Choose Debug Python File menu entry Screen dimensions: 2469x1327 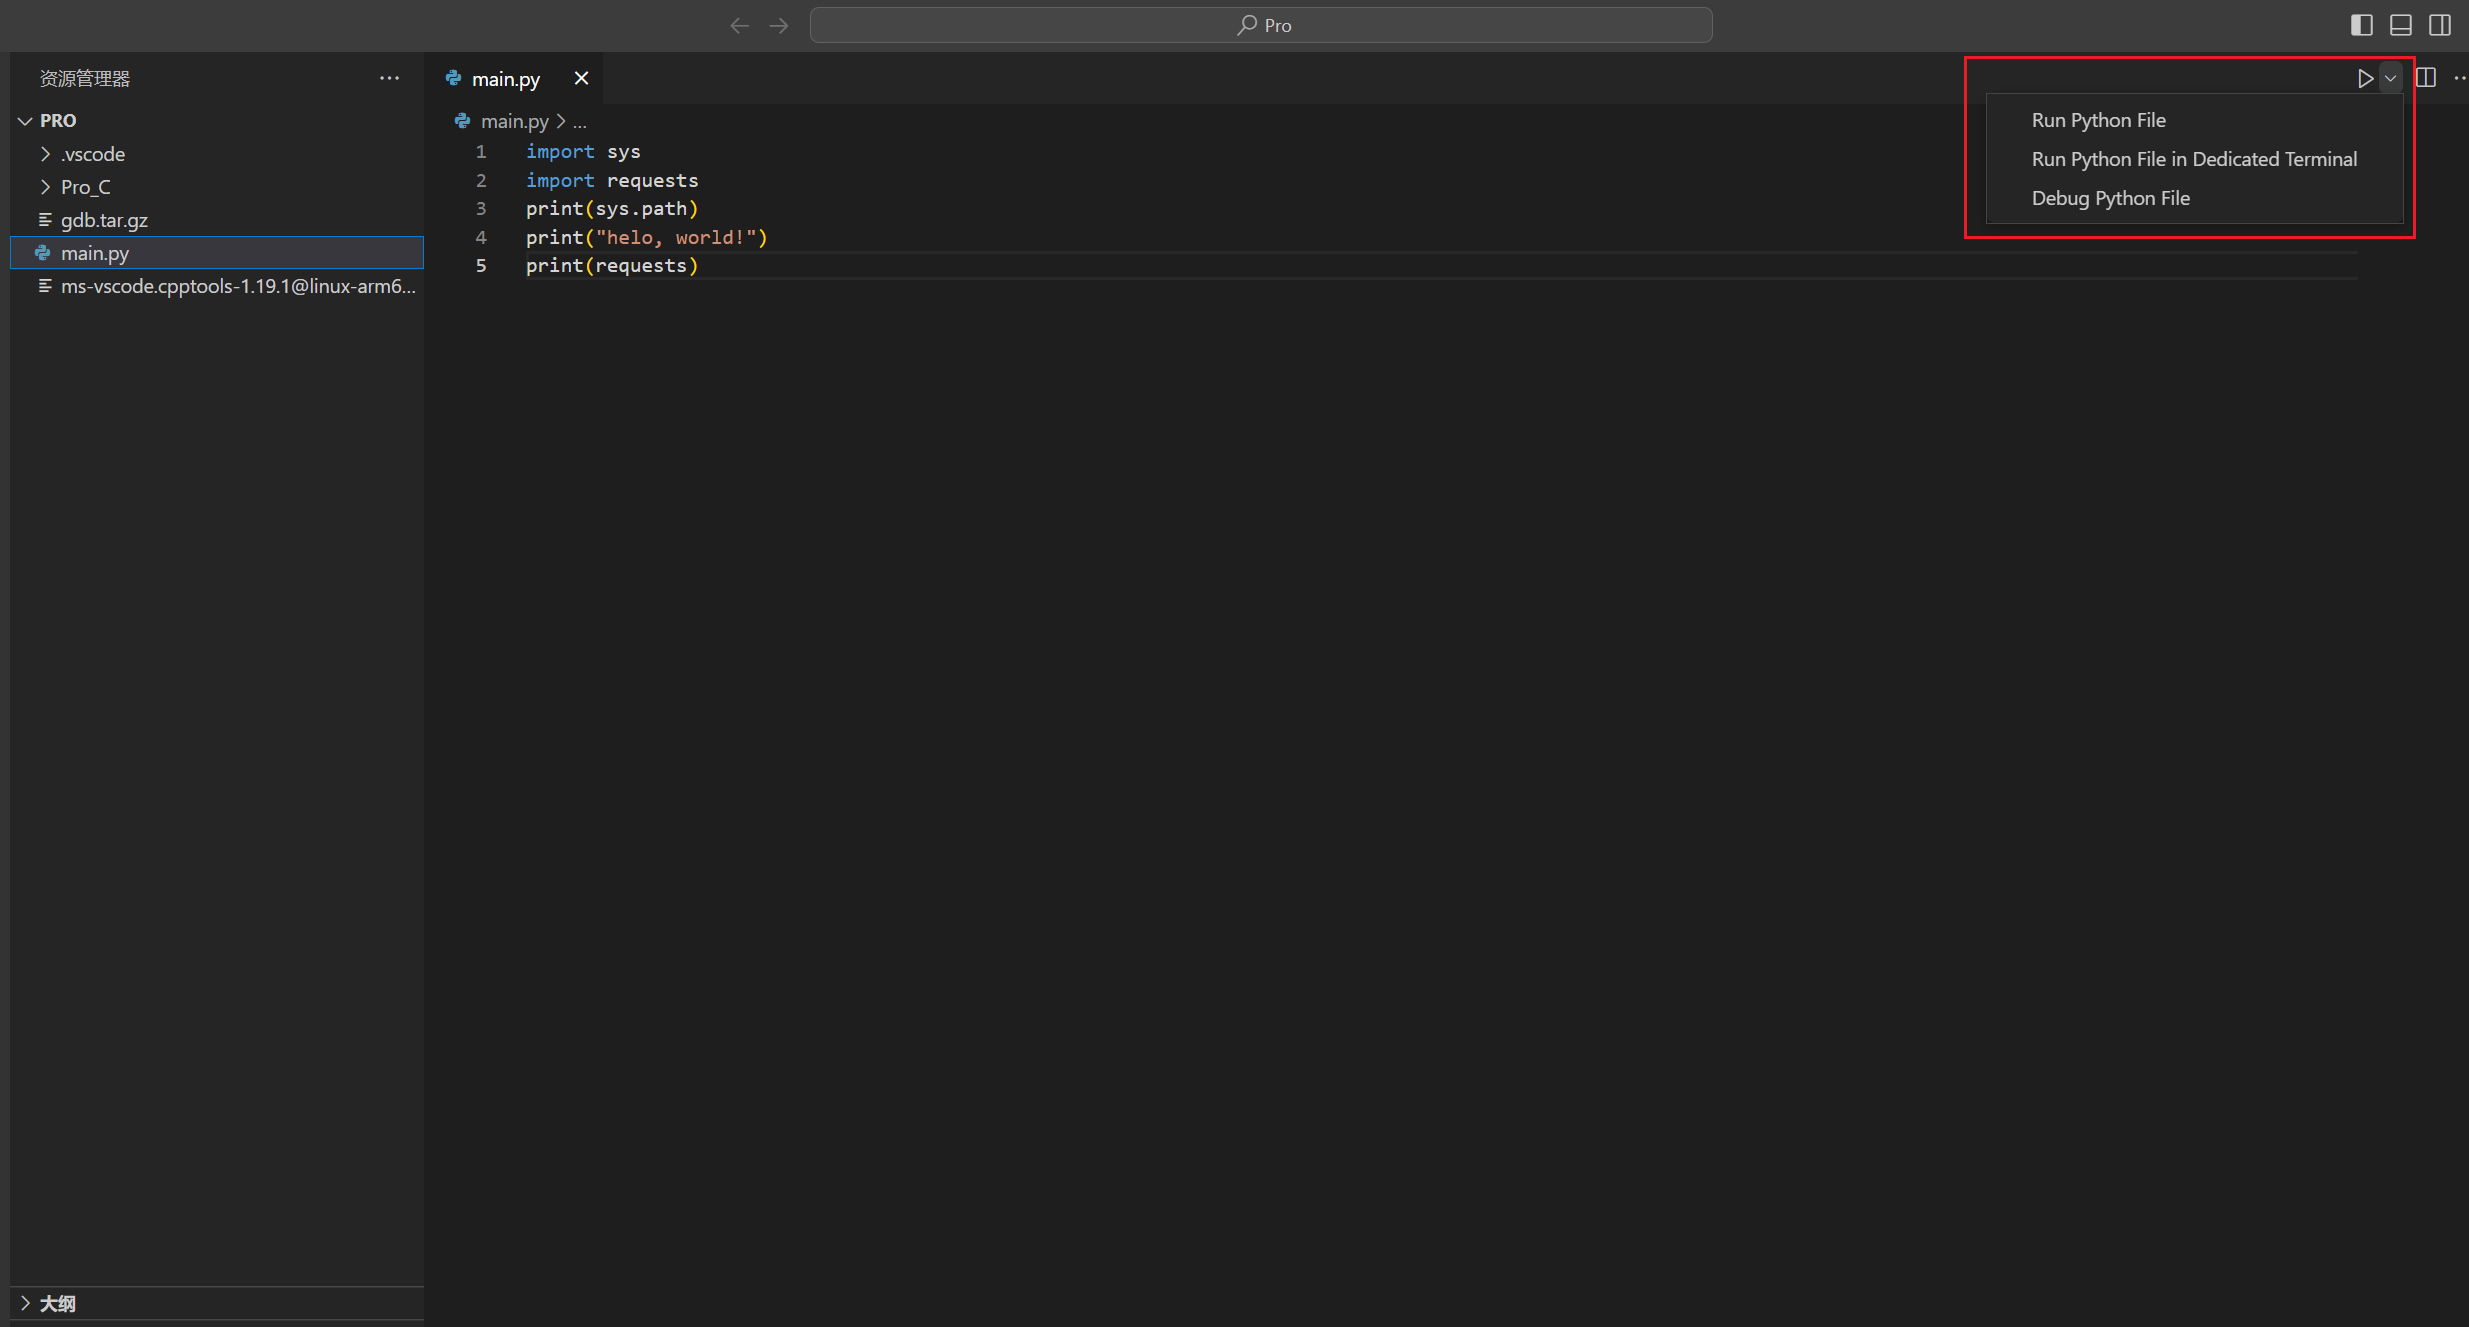coord(2194,198)
